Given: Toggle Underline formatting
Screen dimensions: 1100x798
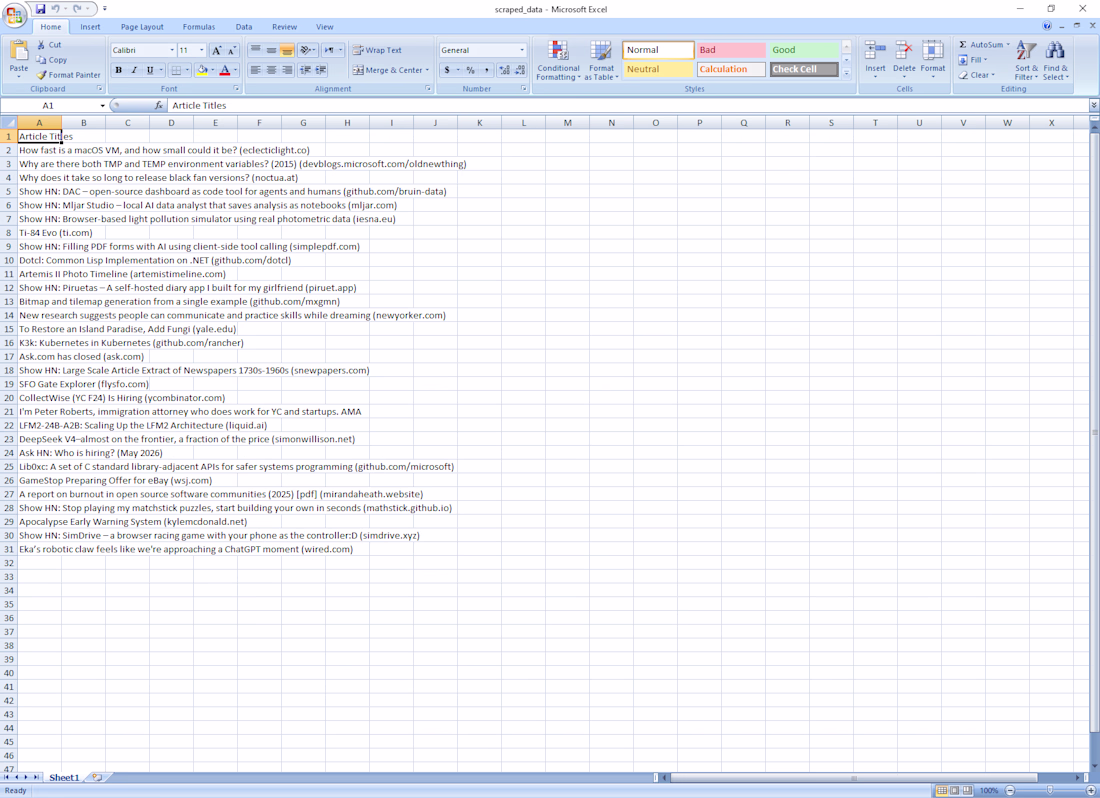Looking at the screenshot, I should [x=149, y=70].
